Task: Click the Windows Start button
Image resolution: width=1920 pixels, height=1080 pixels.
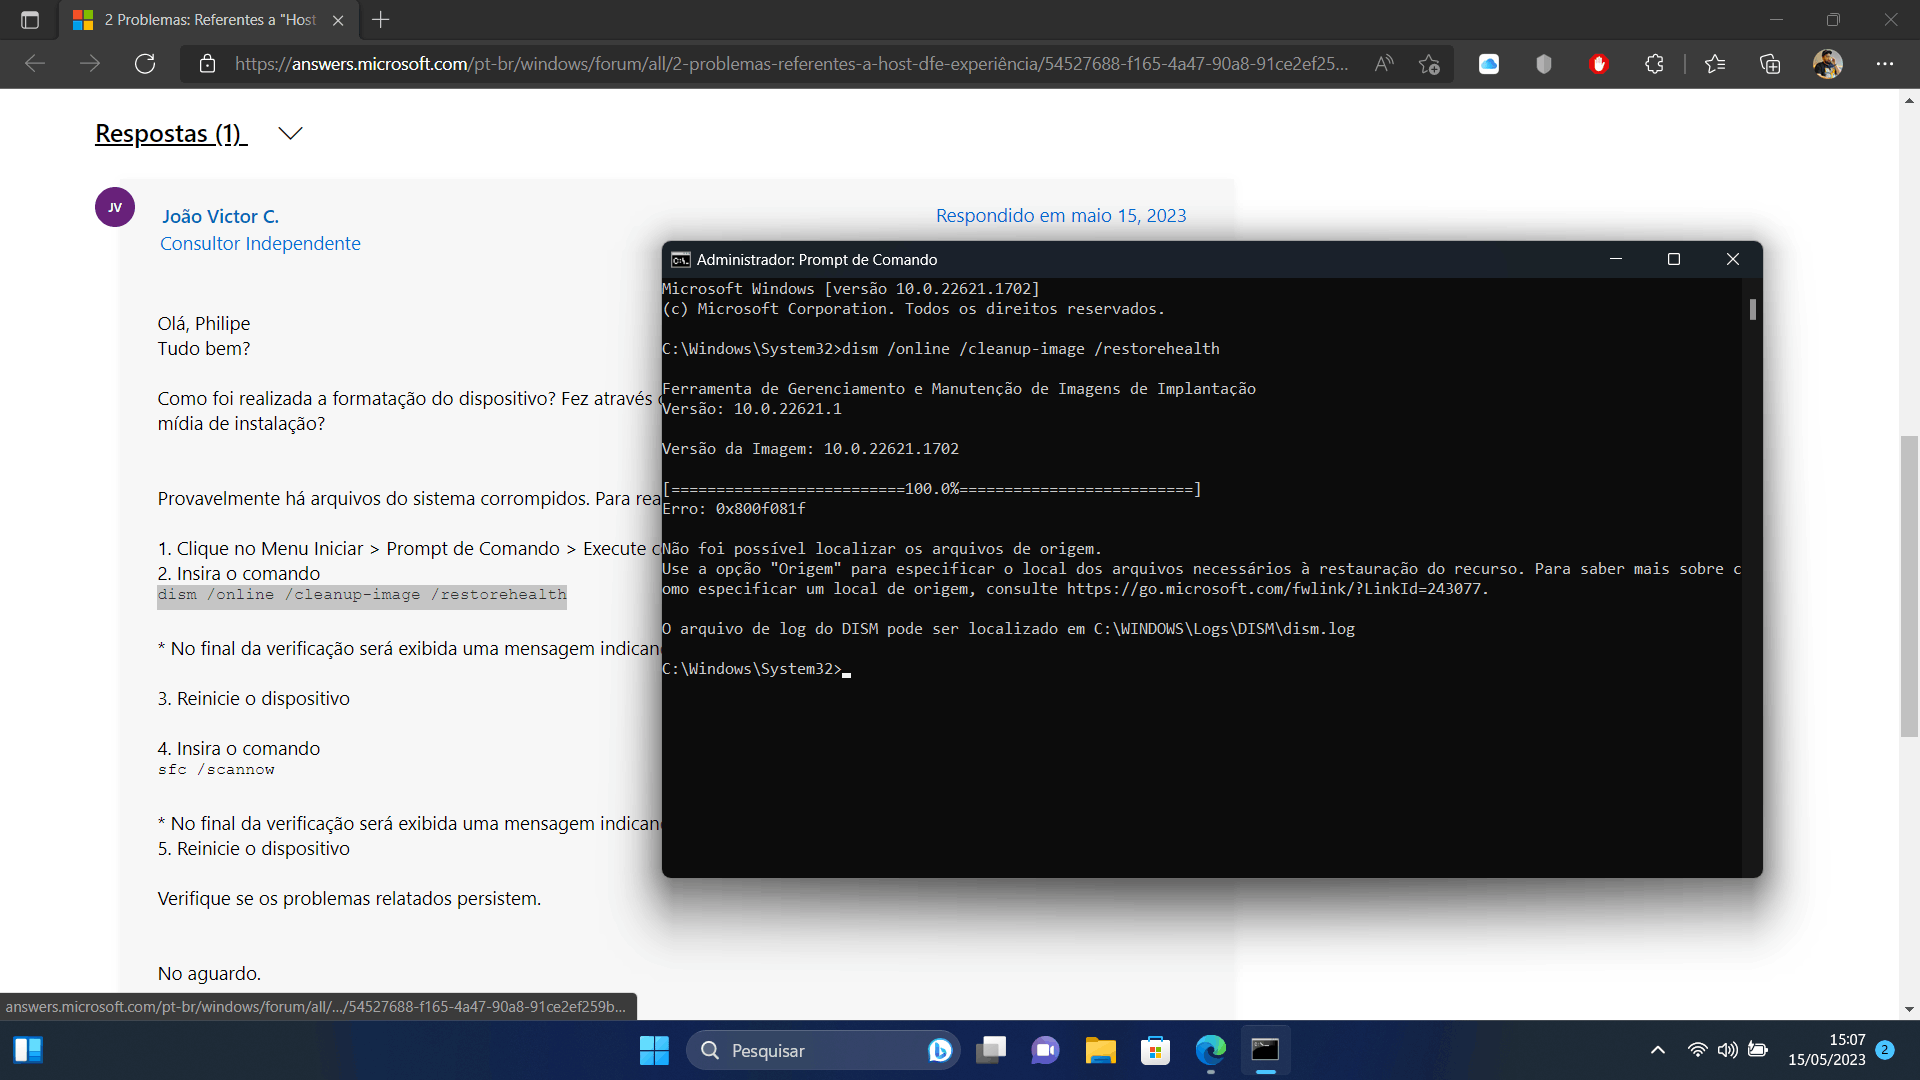Action: click(x=654, y=1051)
